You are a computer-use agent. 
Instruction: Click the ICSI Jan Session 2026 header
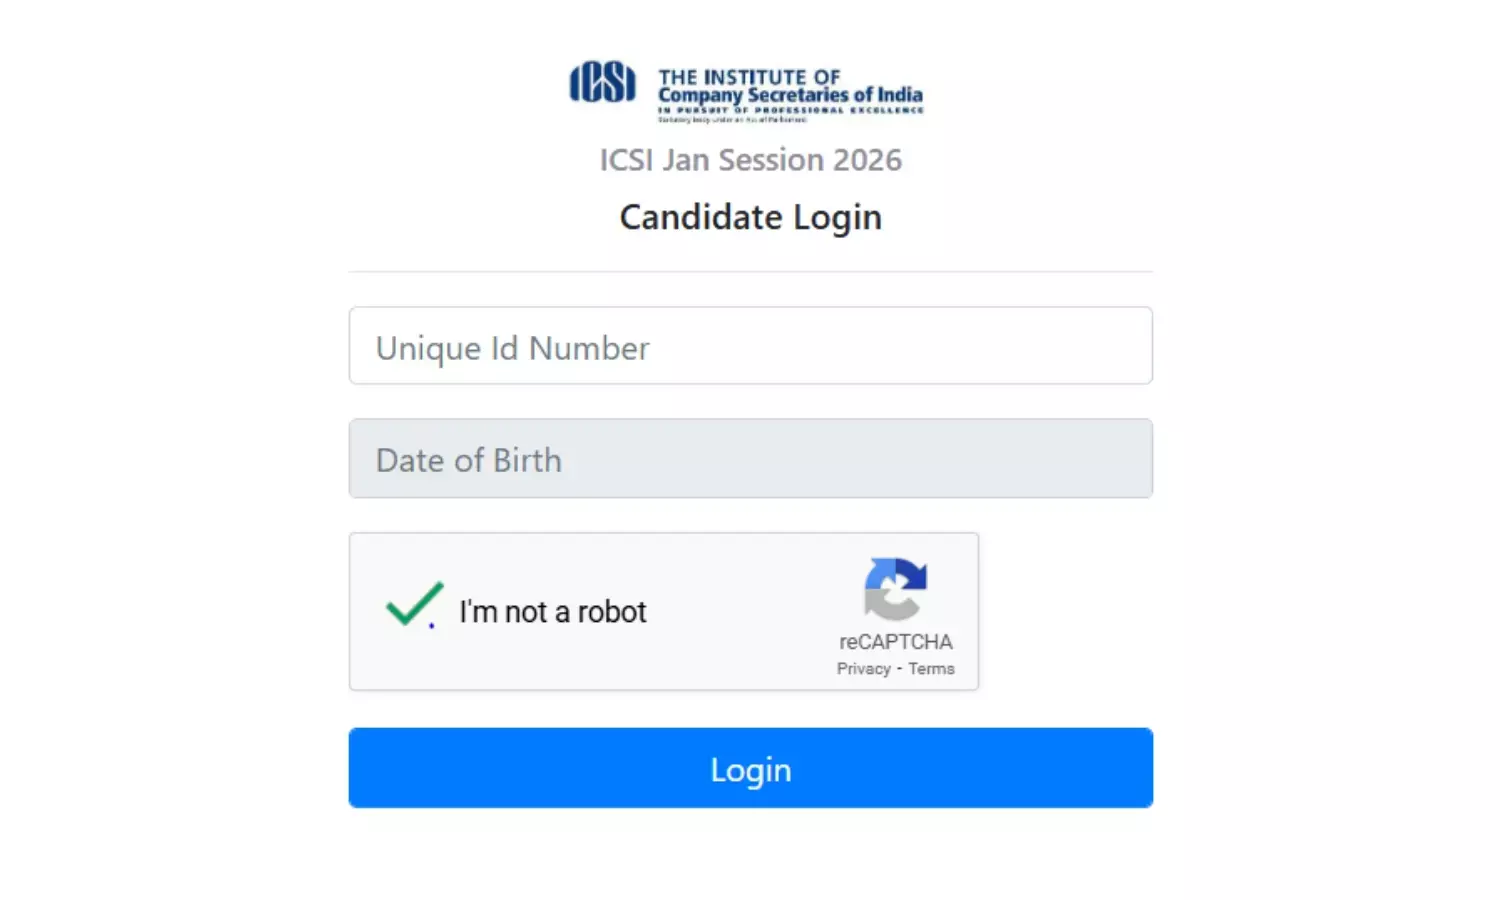[750, 159]
